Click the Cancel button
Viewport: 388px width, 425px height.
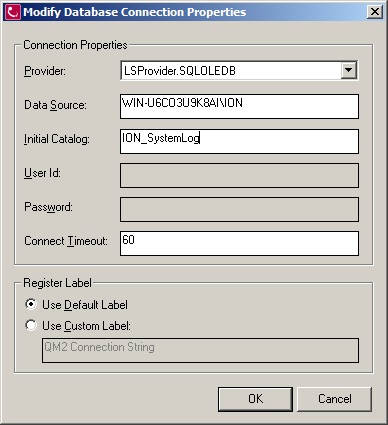click(334, 399)
